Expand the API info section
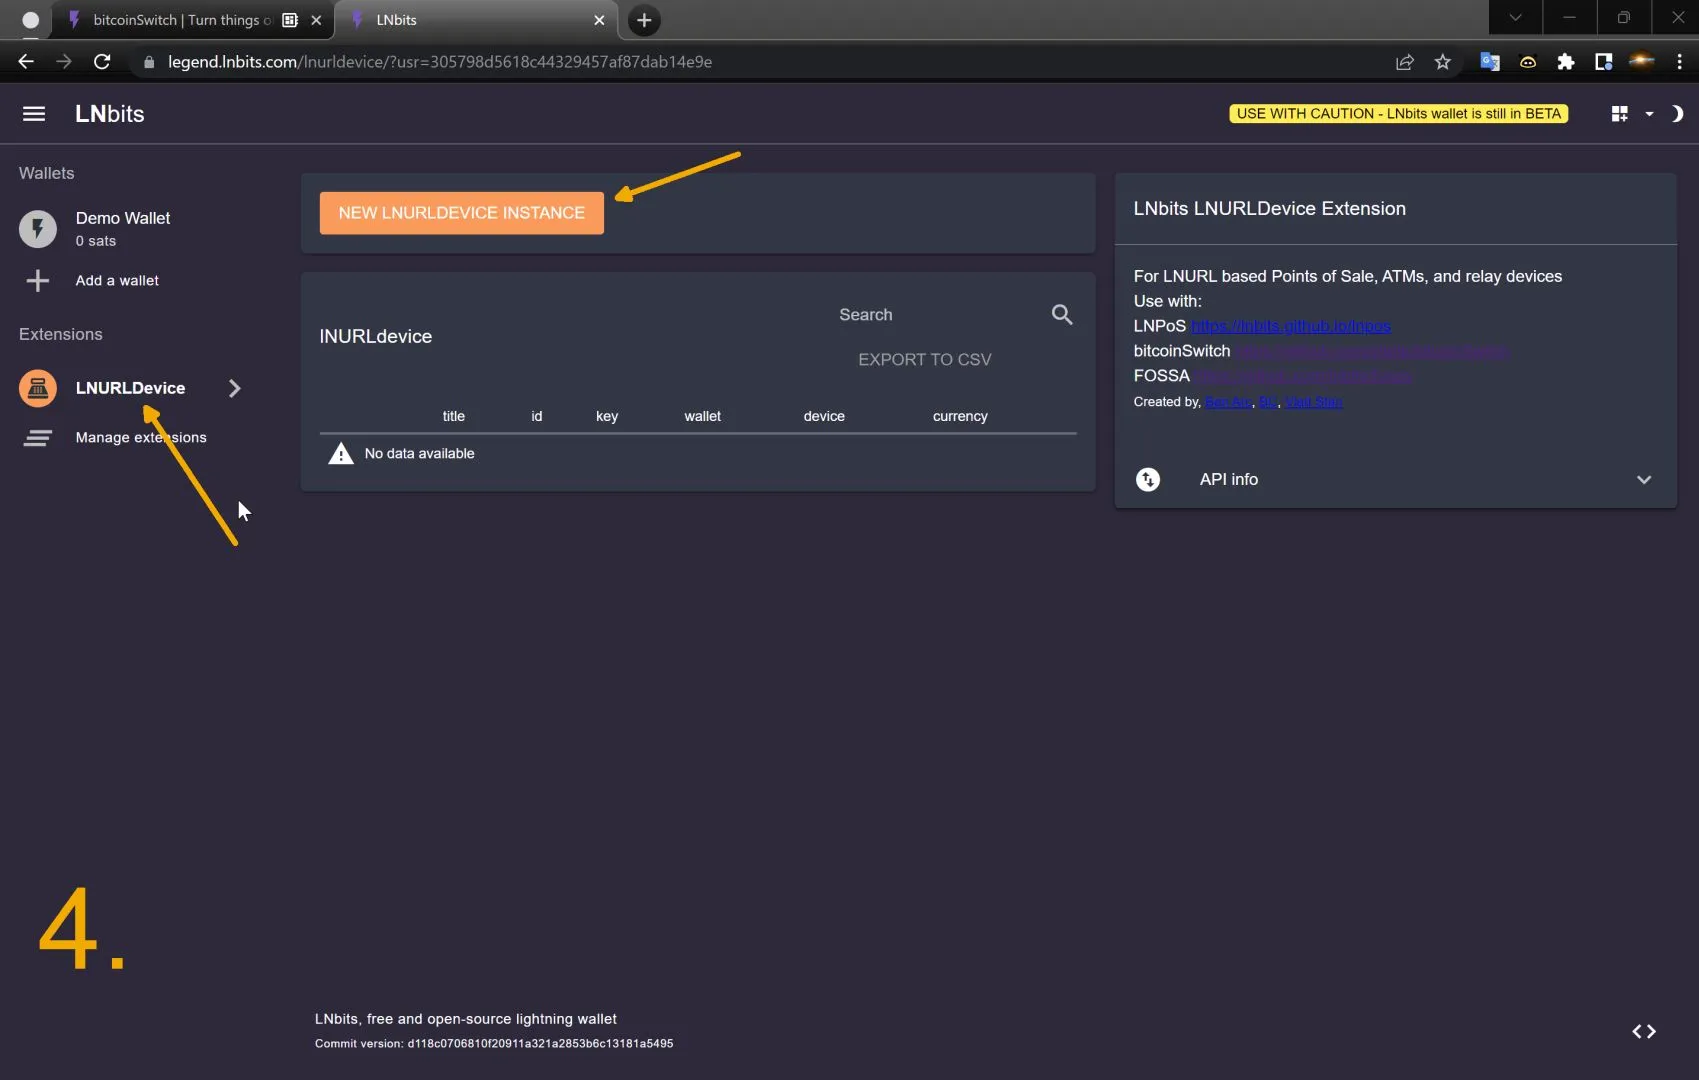 [x=1643, y=480]
